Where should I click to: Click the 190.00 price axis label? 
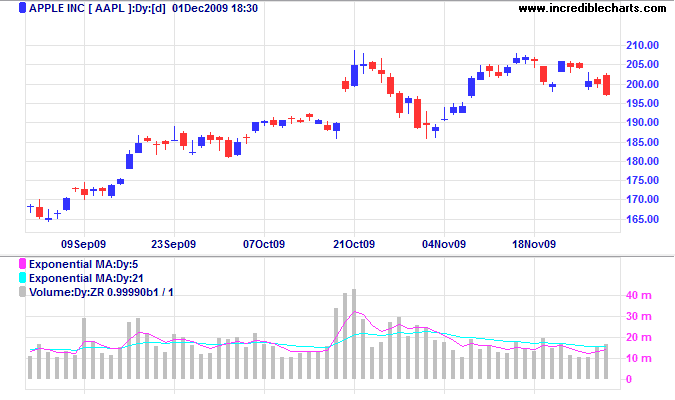pyautogui.click(x=642, y=122)
